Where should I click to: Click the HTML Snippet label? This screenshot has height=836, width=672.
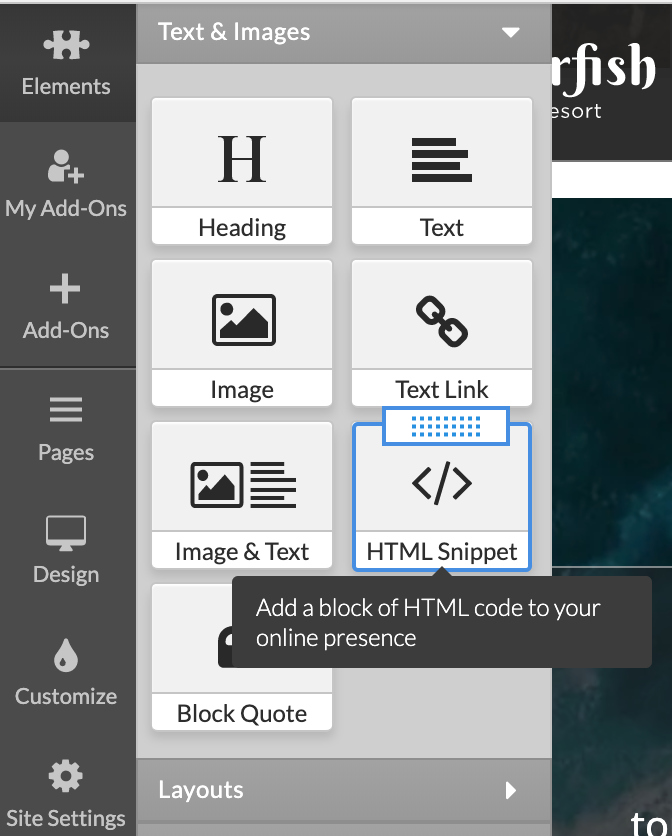tap(442, 552)
